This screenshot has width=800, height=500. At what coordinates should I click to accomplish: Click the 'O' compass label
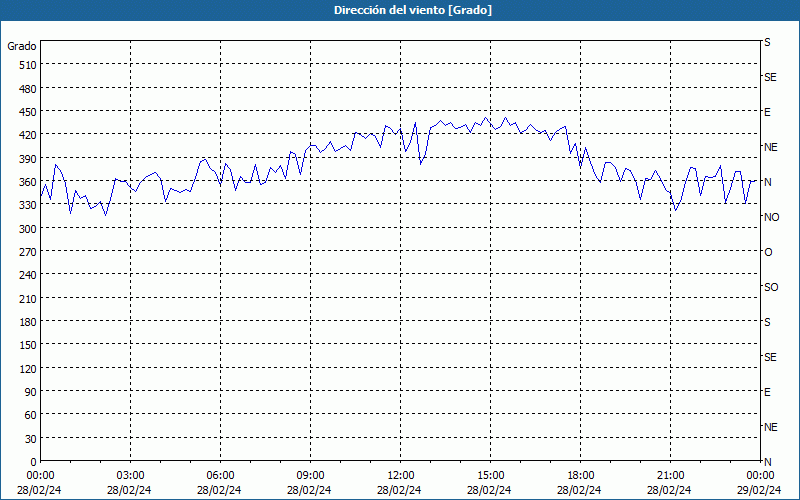pyautogui.click(x=768, y=252)
